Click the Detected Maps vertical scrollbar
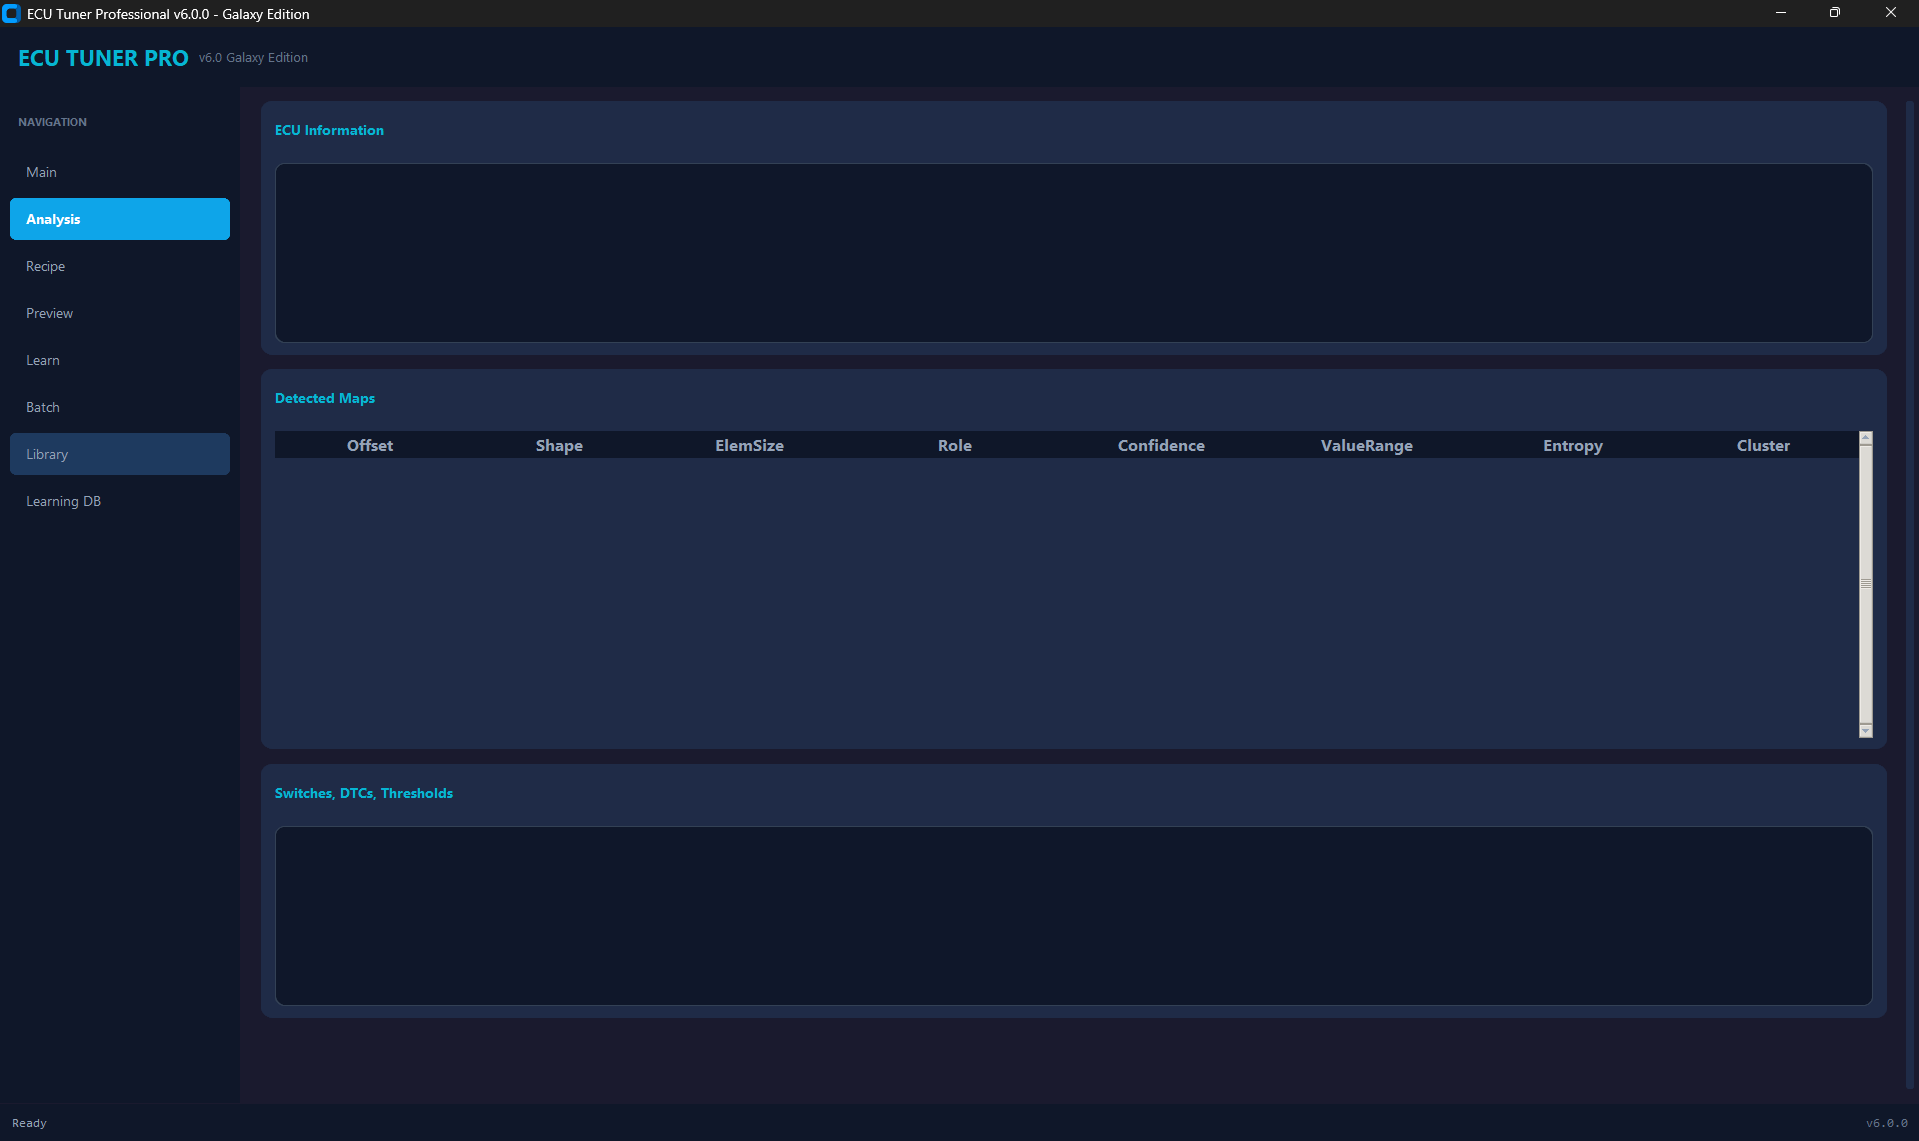The image size is (1919, 1141). (x=1864, y=585)
